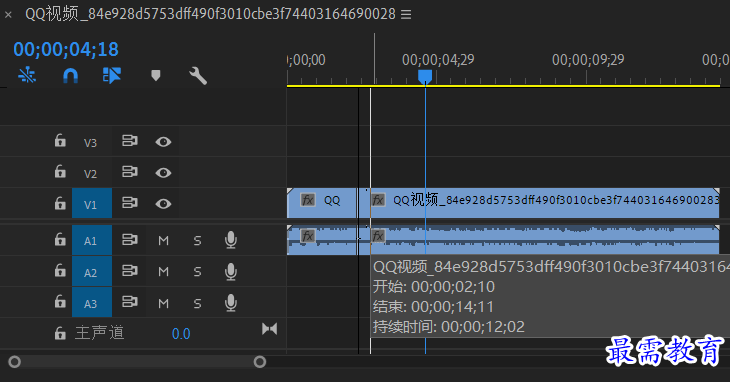Click fx badge on first V1 clip

tap(308, 200)
